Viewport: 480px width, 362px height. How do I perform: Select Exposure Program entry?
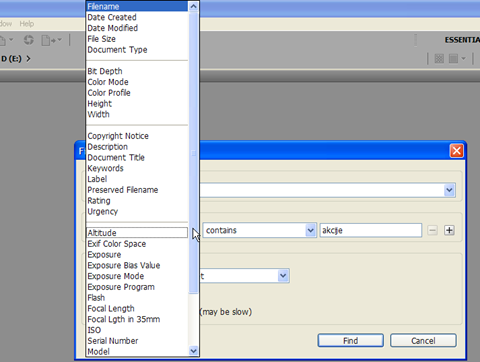137,287
